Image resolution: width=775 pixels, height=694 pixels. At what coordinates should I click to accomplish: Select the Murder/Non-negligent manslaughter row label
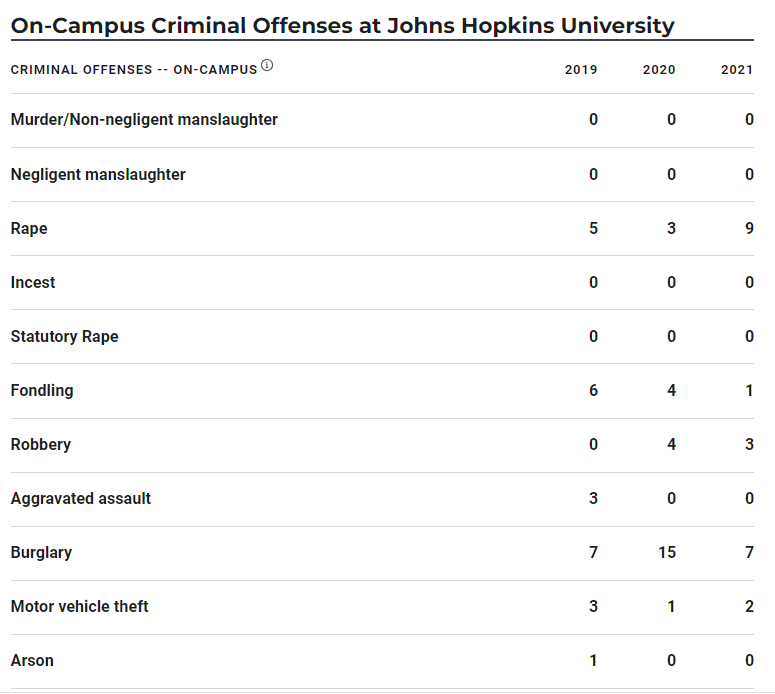(x=144, y=120)
